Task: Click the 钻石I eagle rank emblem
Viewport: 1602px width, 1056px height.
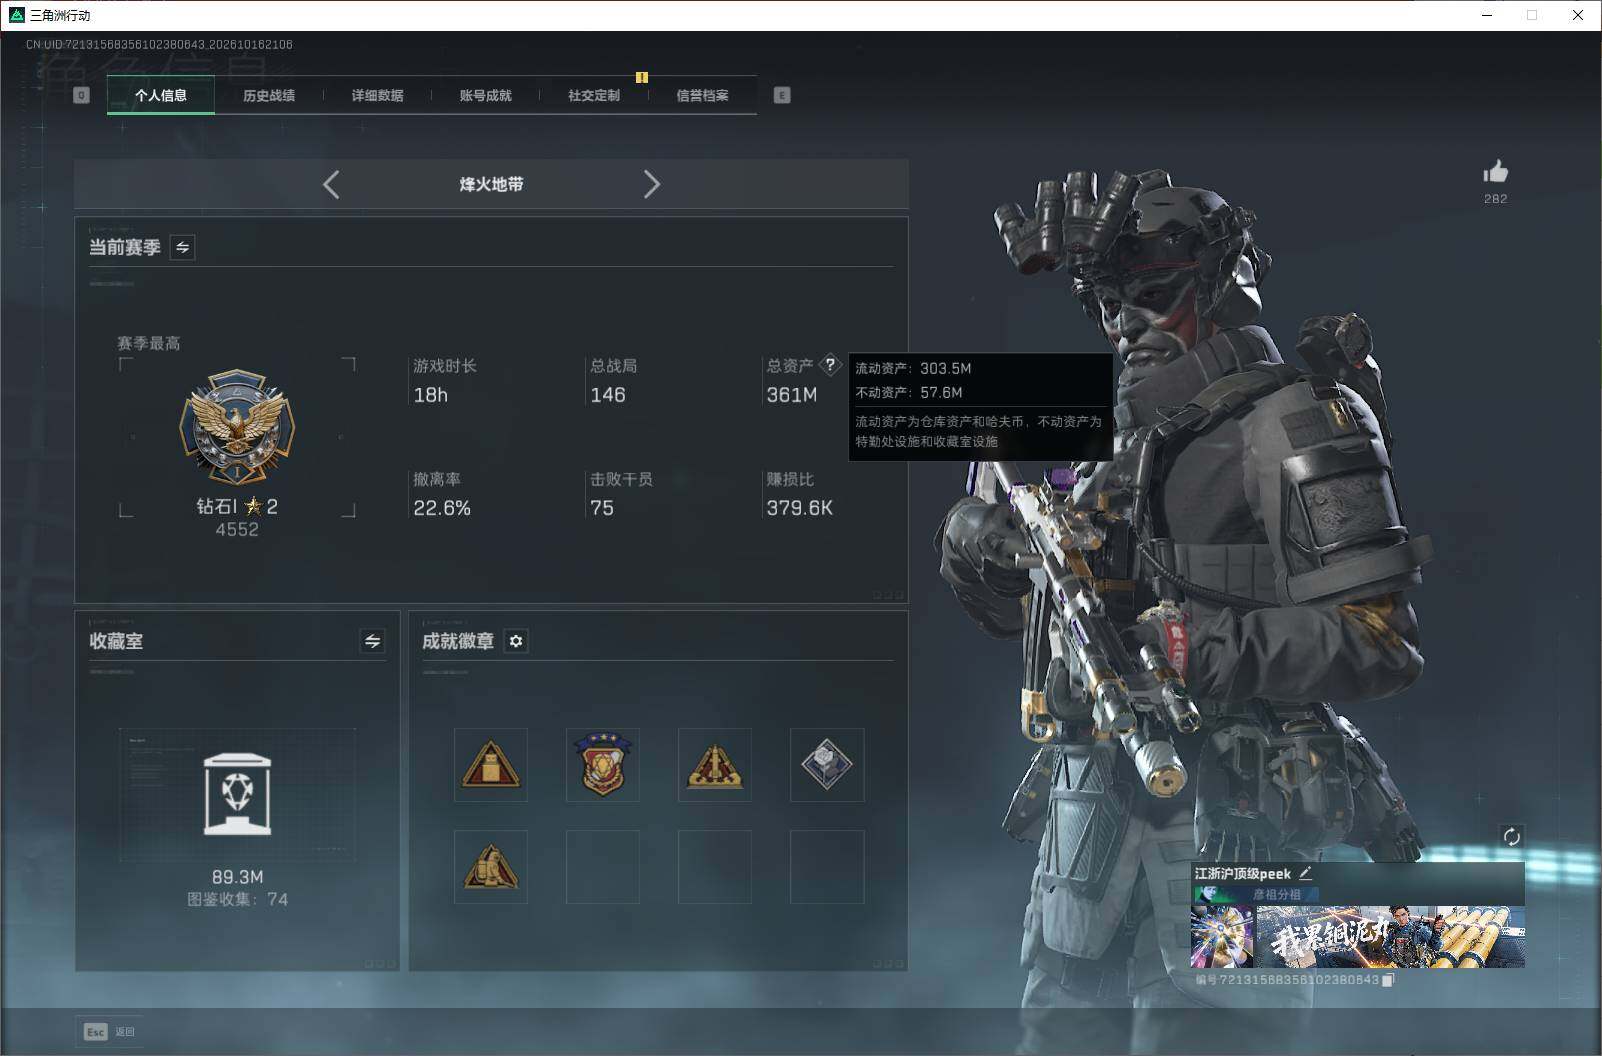Action: coord(237,428)
